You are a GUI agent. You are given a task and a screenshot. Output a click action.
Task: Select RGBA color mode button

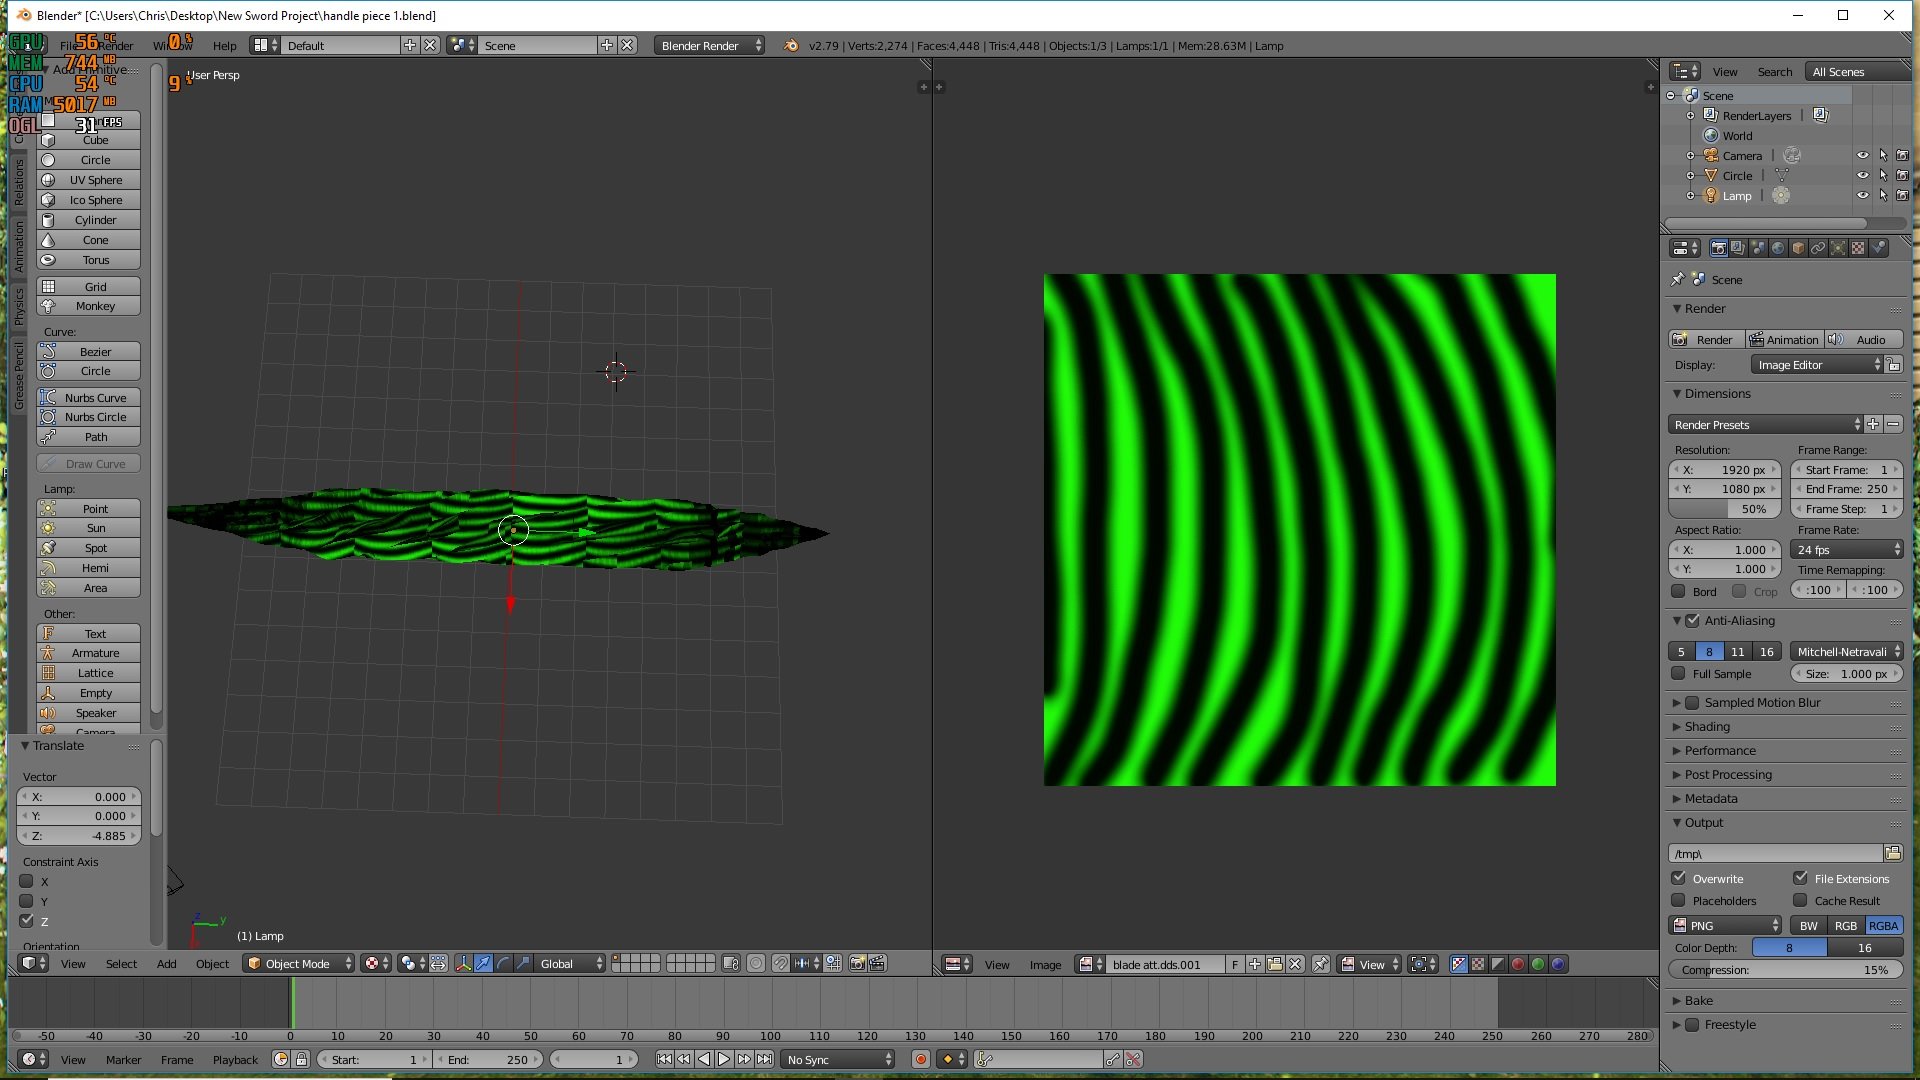pyautogui.click(x=1883, y=926)
